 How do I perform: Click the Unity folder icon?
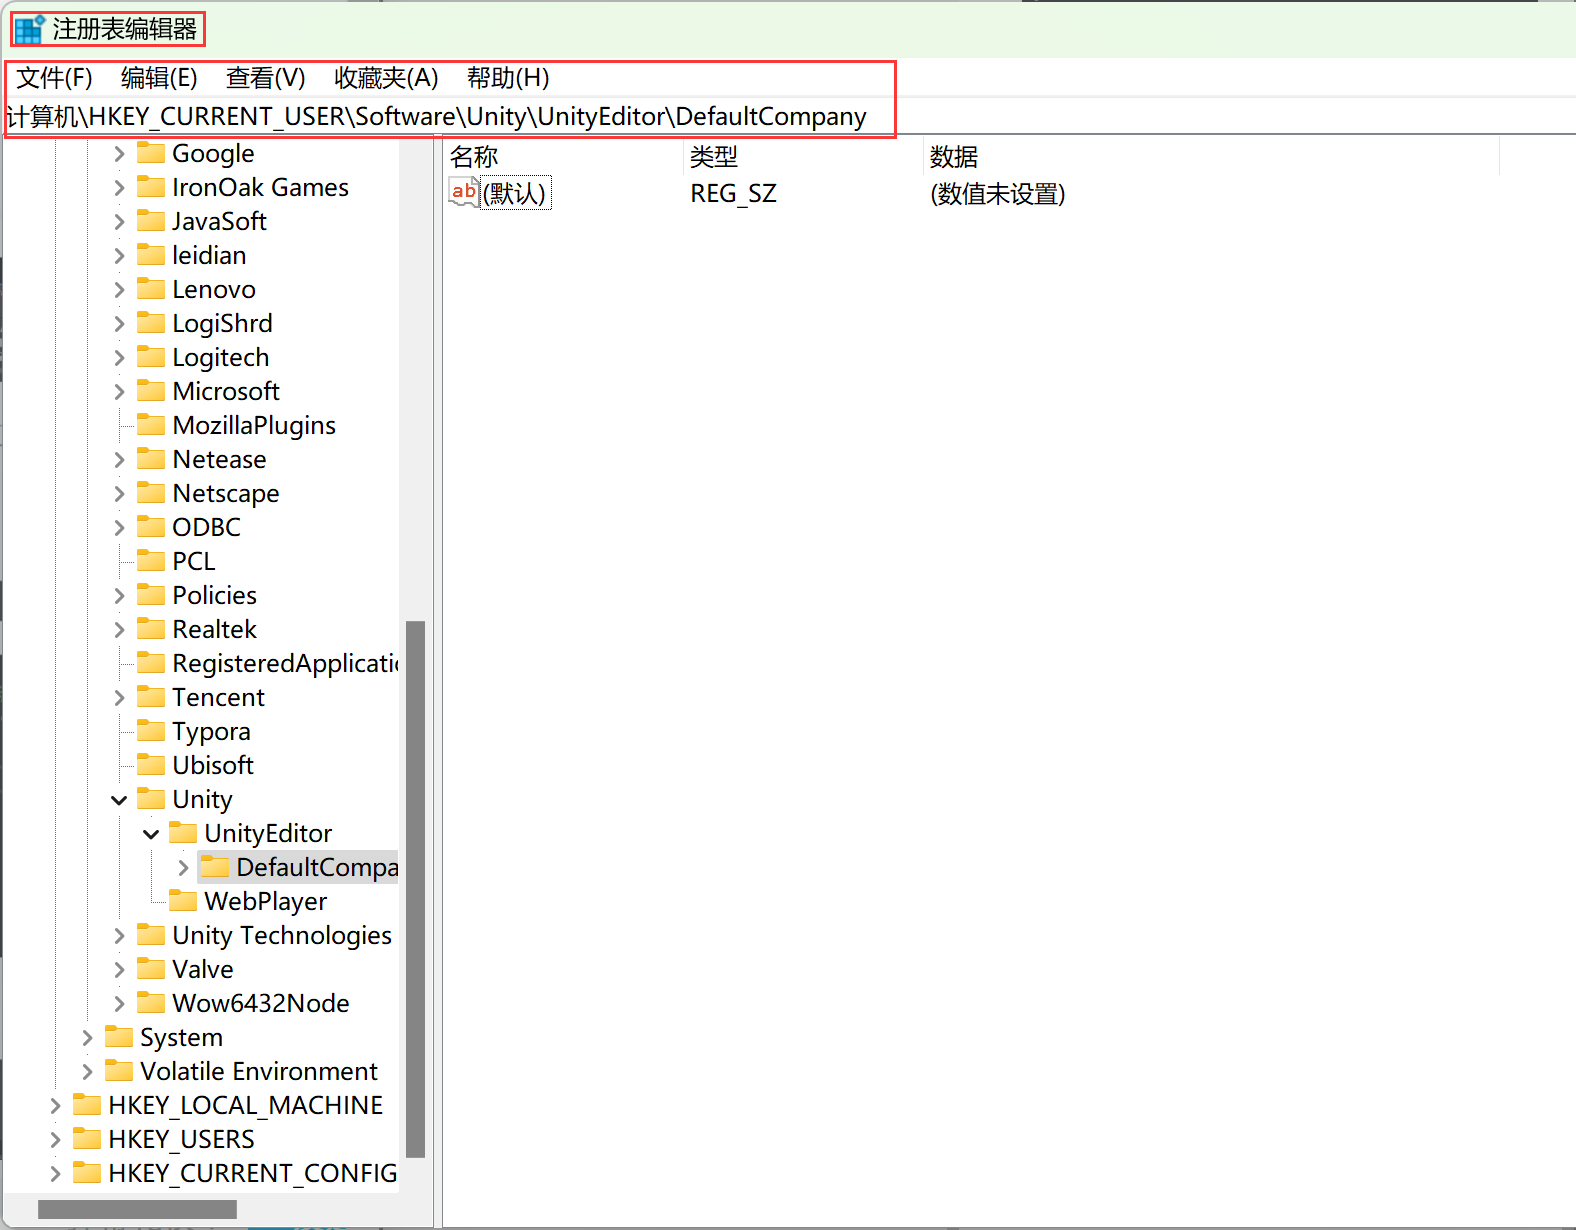point(151,799)
